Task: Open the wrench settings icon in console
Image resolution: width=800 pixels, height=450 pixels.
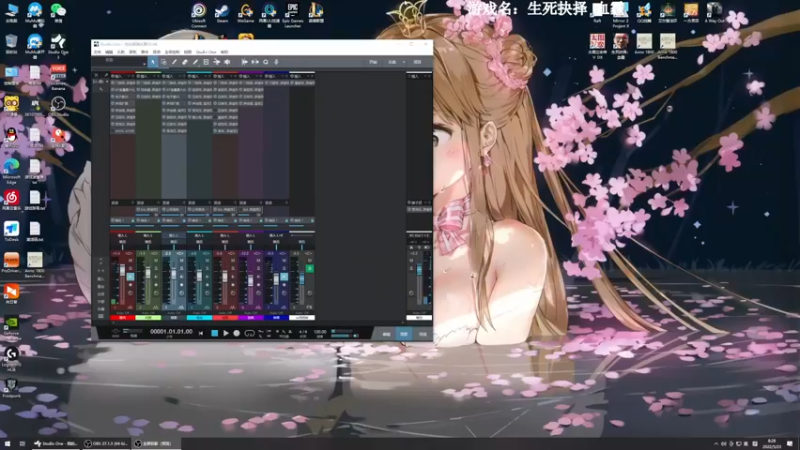Action: coord(101,89)
